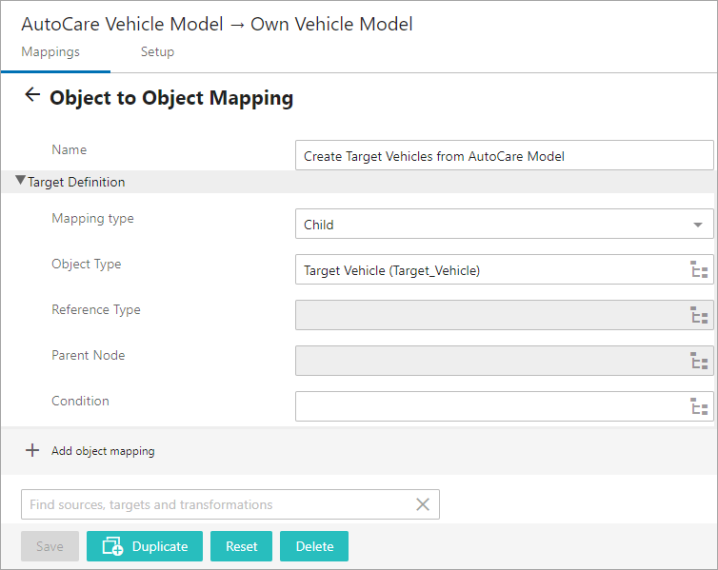
Task: Edit the Name field with Create Target Vehicles
Action: [504, 156]
